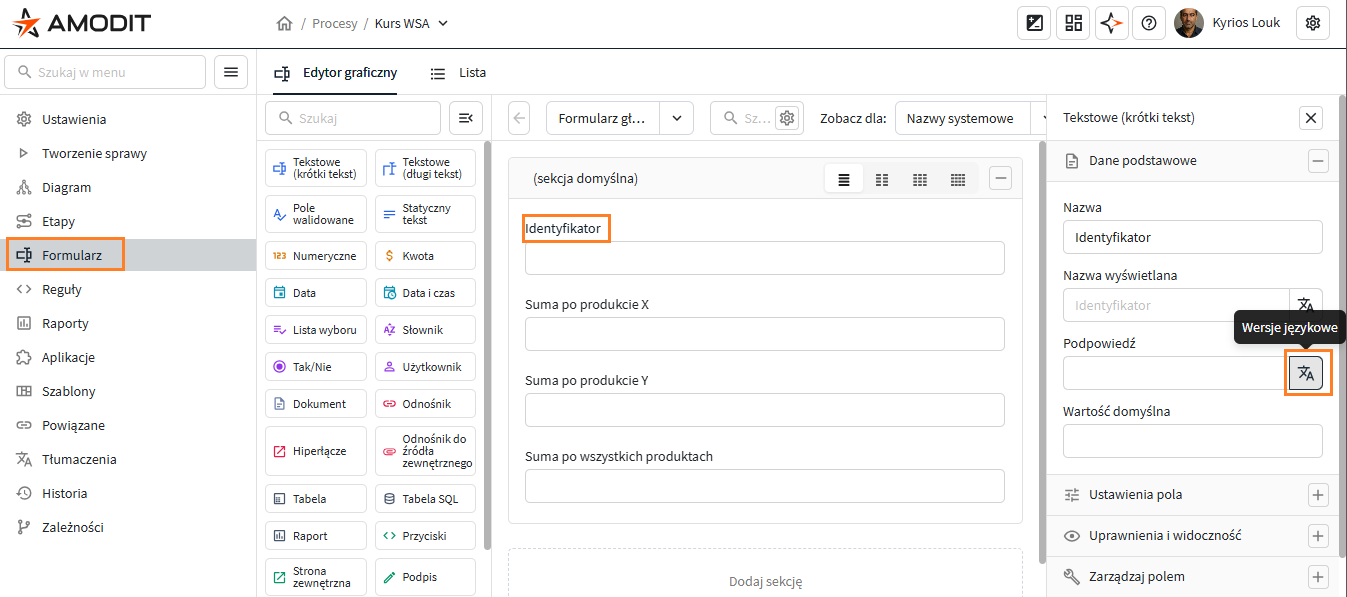Viewport: 1347px width, 597px height.
Task: Close the field properties panel
Action: click(x=1311, y=118)
